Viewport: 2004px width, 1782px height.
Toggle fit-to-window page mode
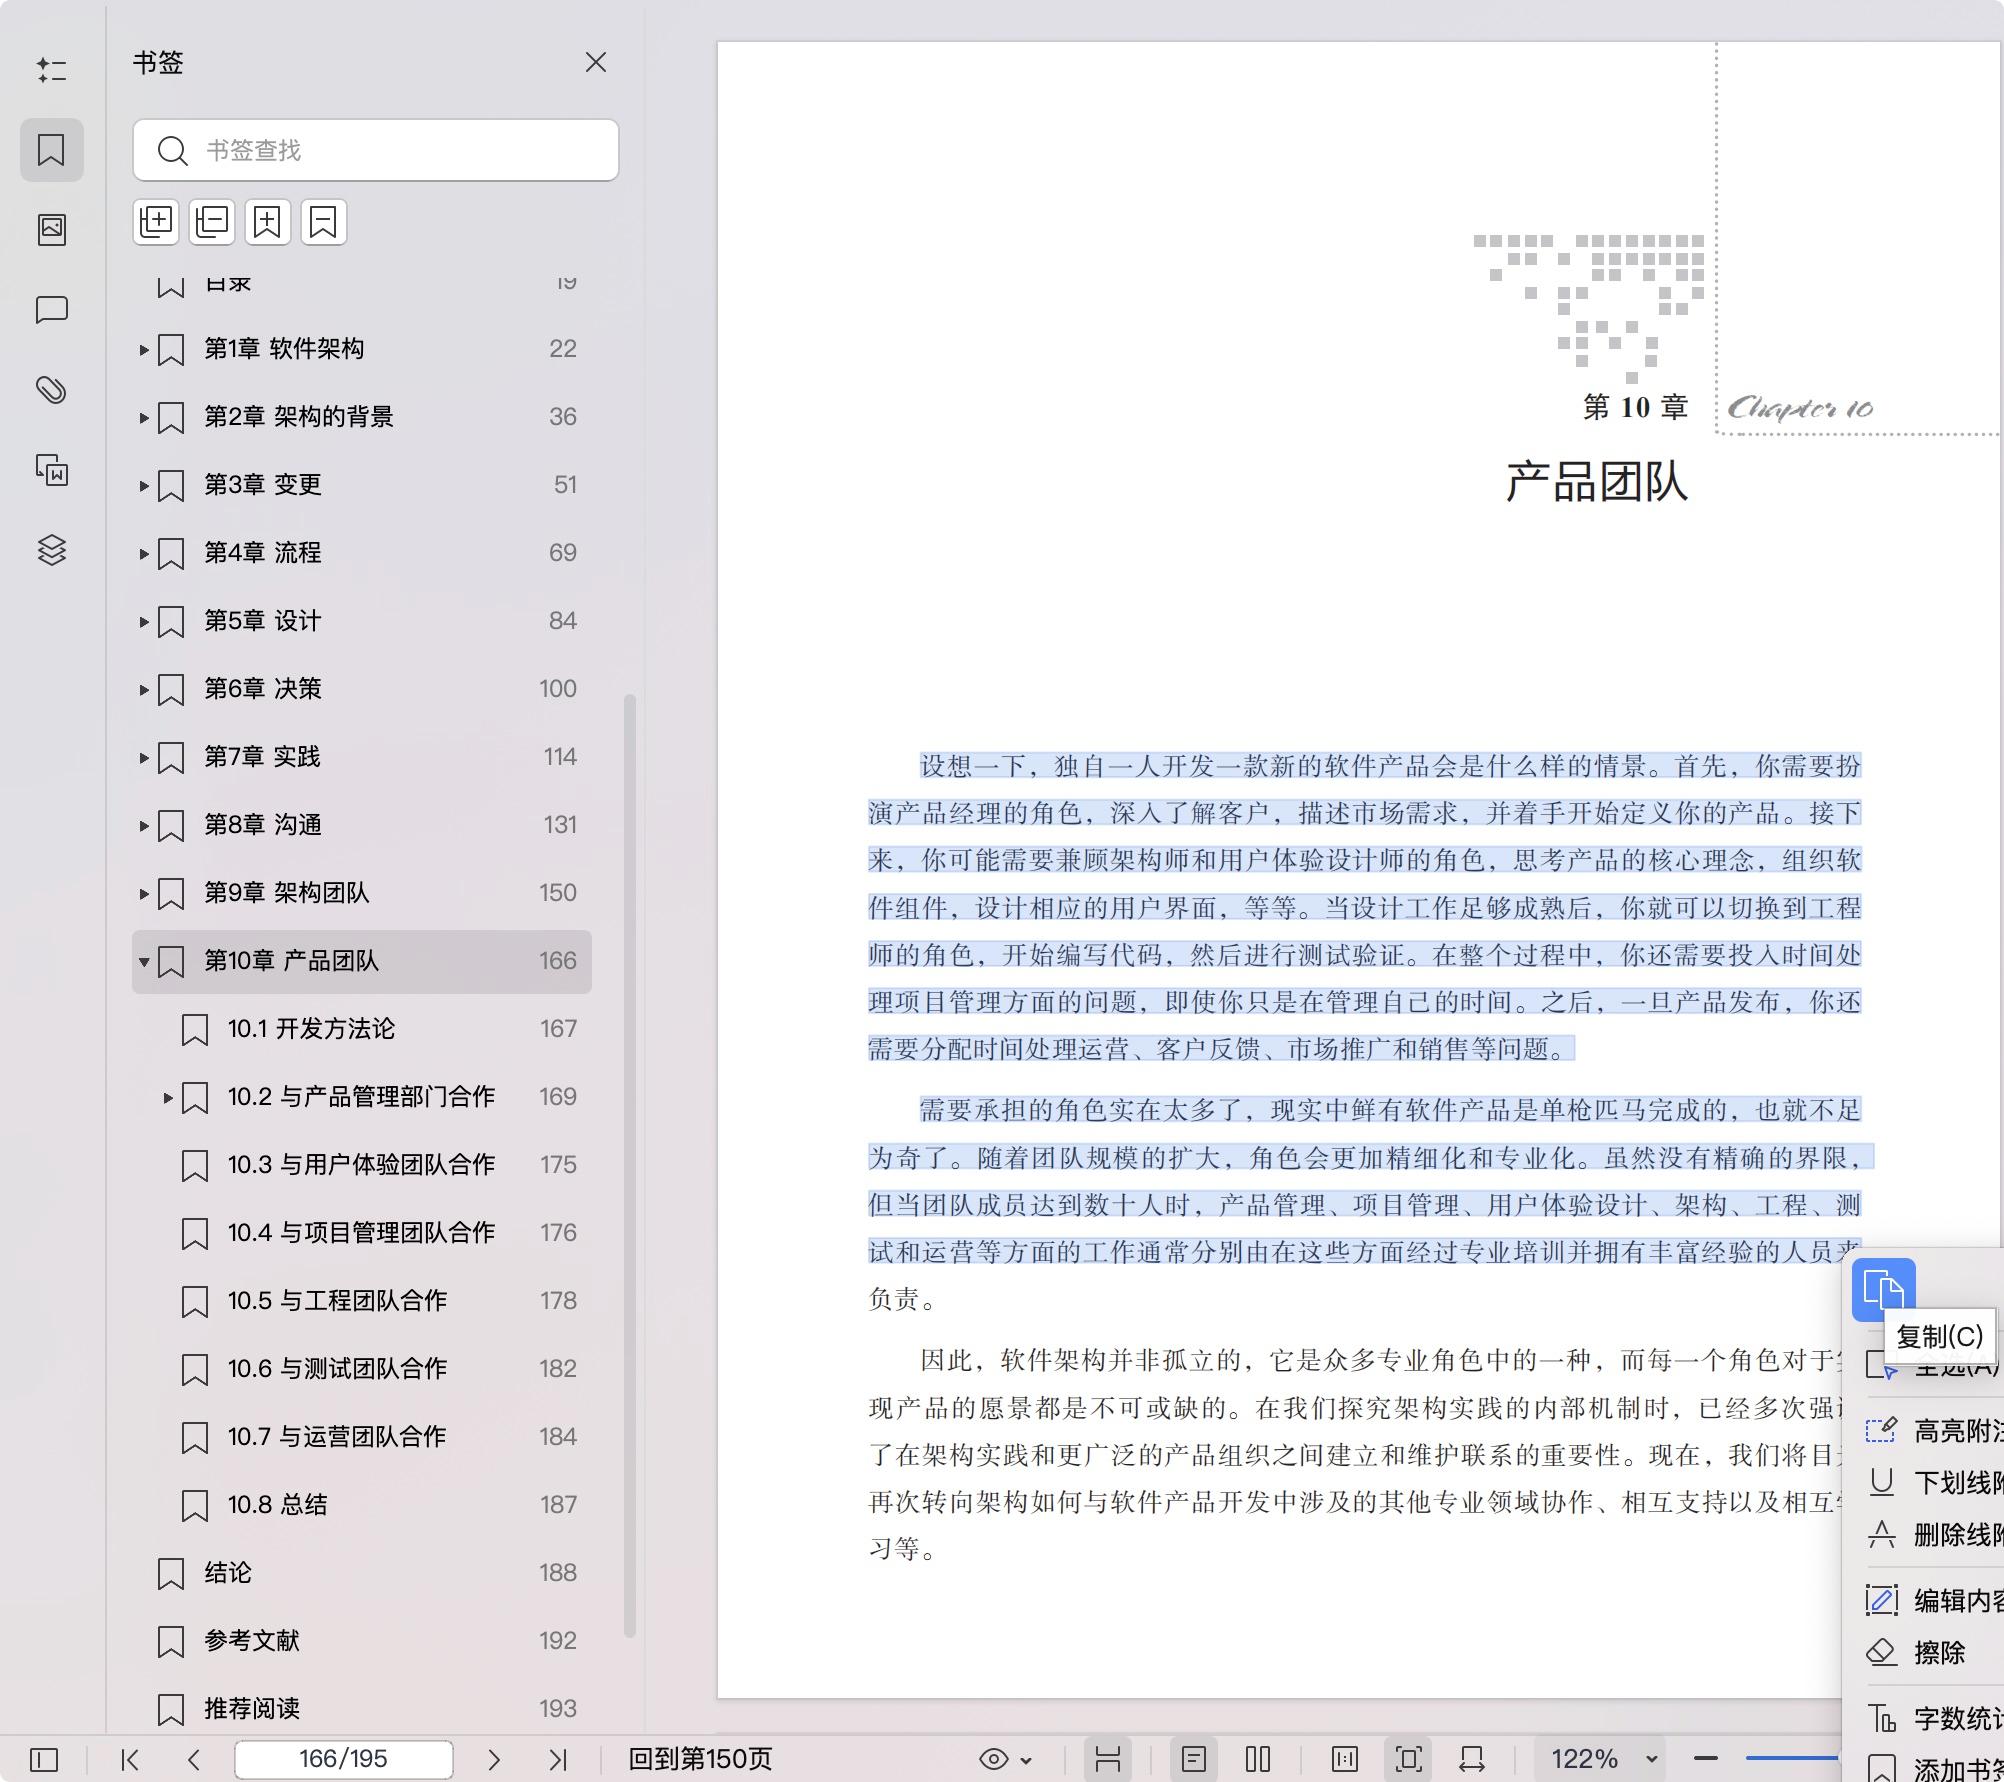point(1409,1757)
